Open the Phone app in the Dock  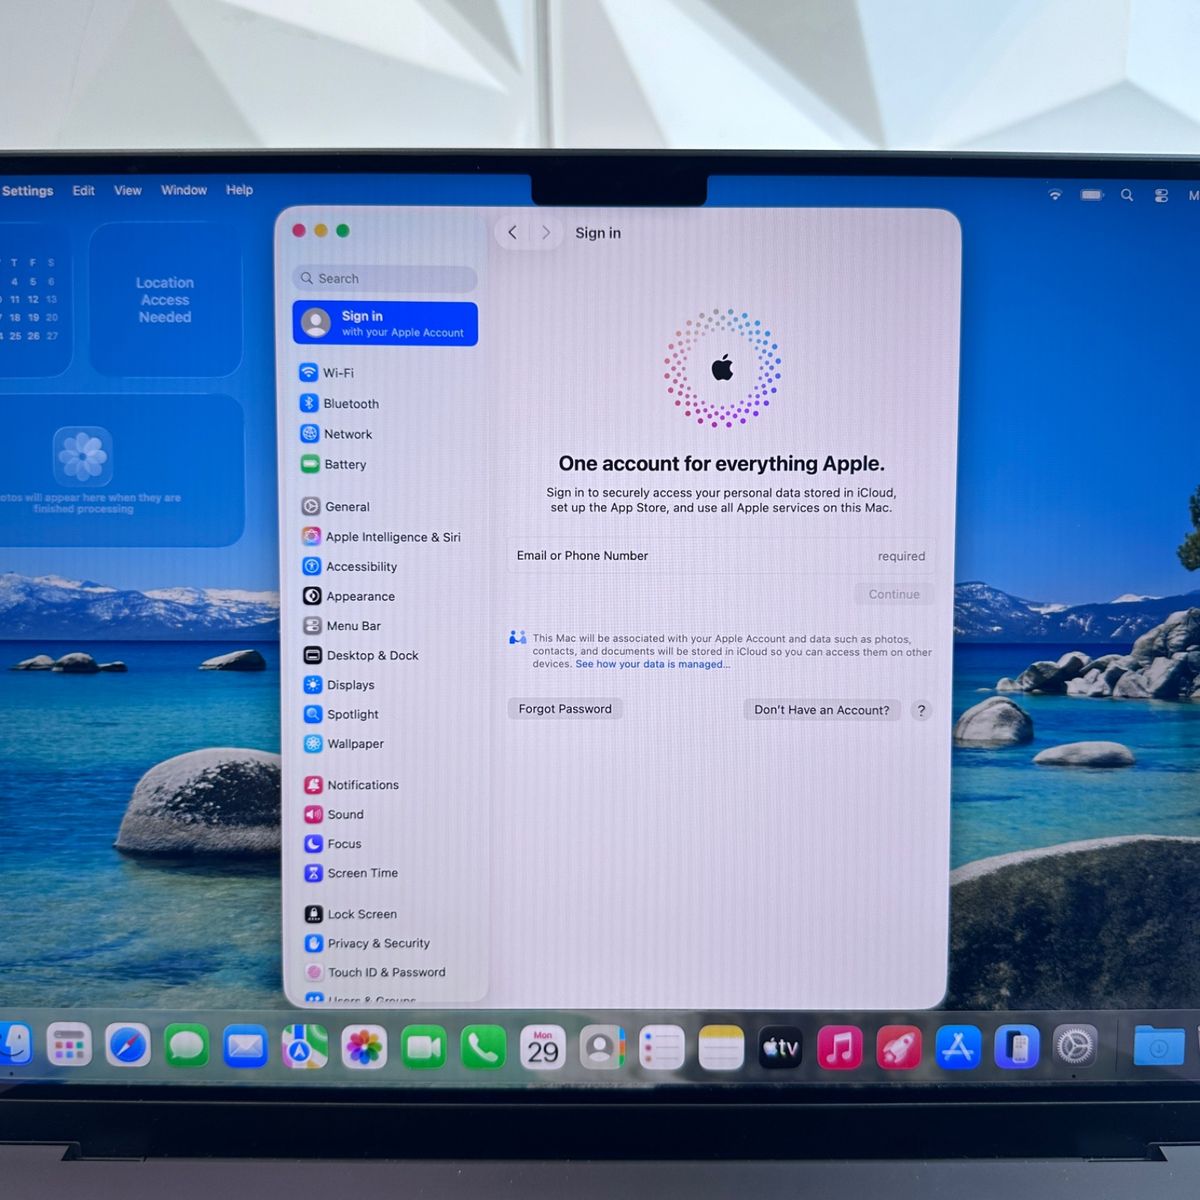pyautogui.click(x=483, y=1048)
